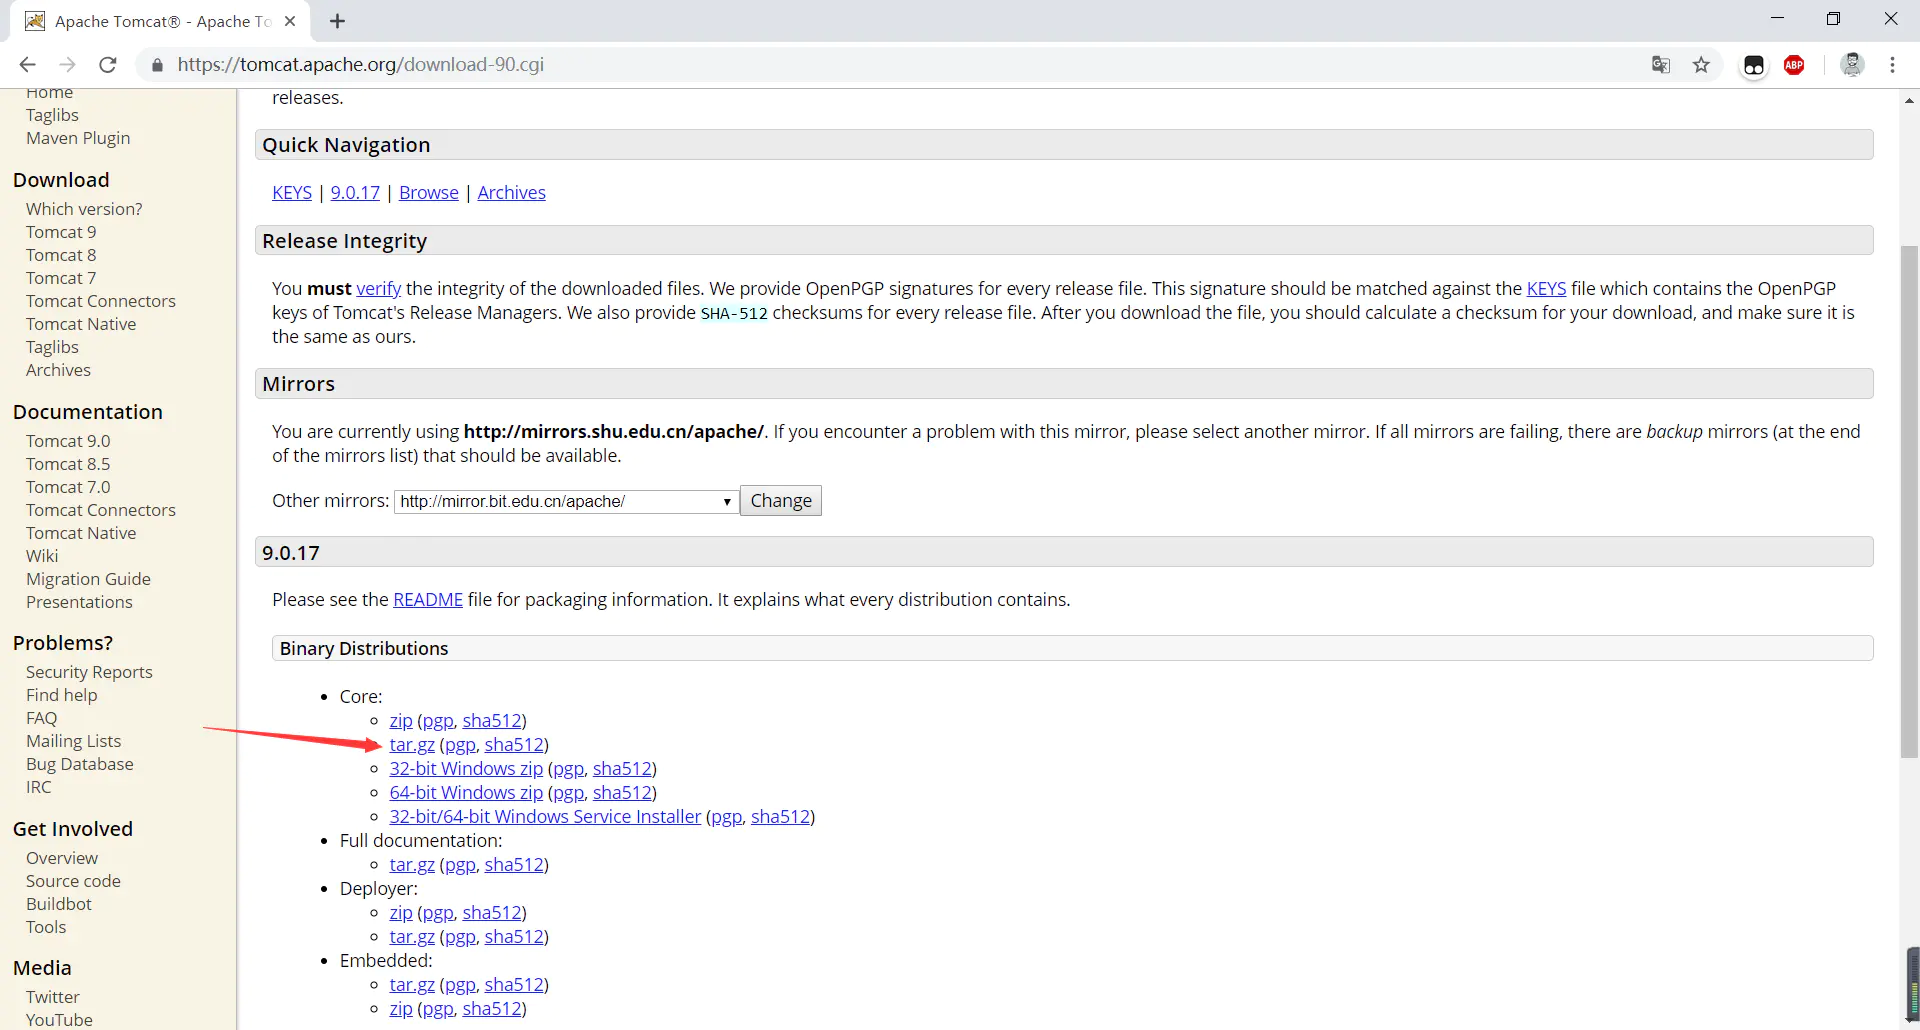Open the README file link
The width and height of the screenshot is (1920, 1030).
click(x=428, y=600)
